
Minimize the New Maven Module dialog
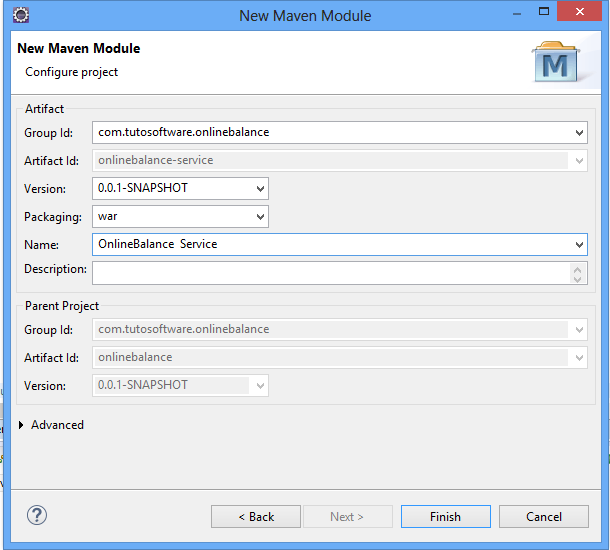click(x=517, y=13)
